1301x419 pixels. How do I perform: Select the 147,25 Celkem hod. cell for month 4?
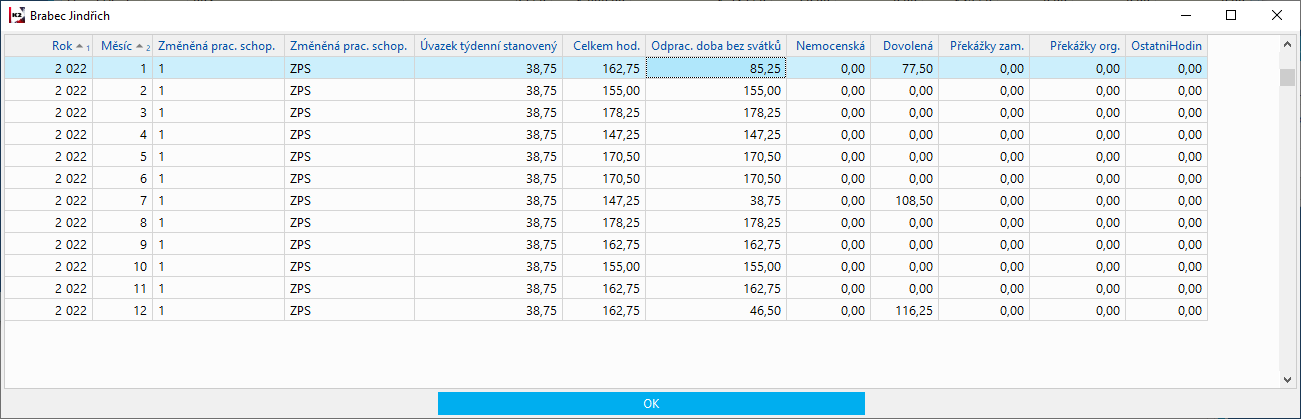pyautogui.click(x=604, y=134)
